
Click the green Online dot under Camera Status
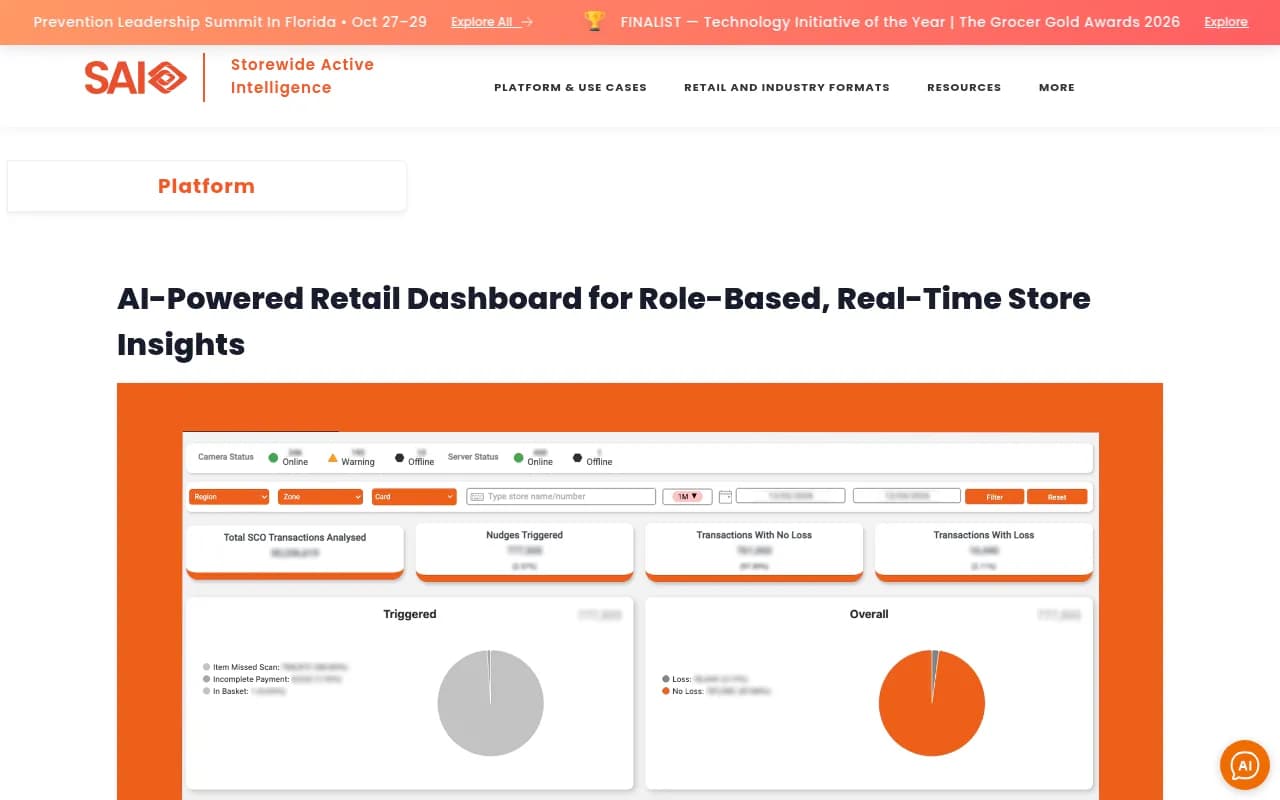click(273, 458)
